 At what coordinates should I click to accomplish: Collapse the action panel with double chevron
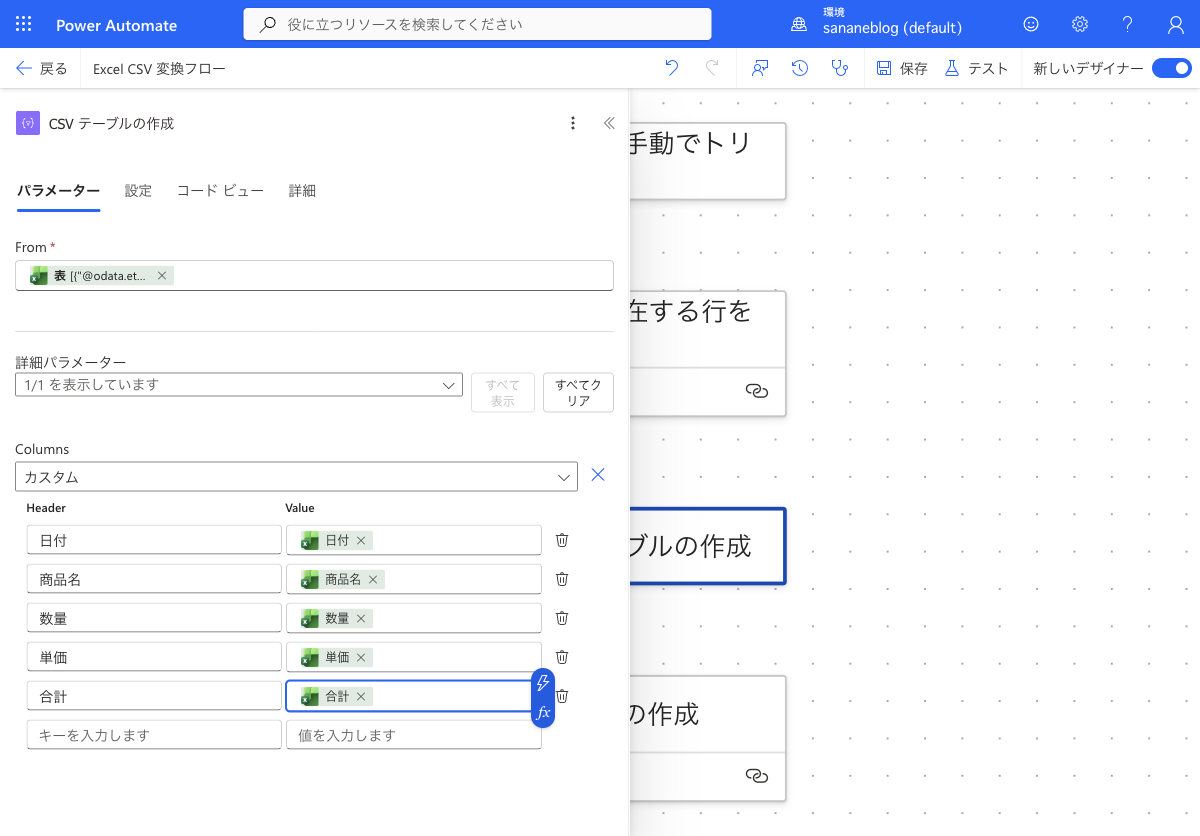tap(609, 123)
